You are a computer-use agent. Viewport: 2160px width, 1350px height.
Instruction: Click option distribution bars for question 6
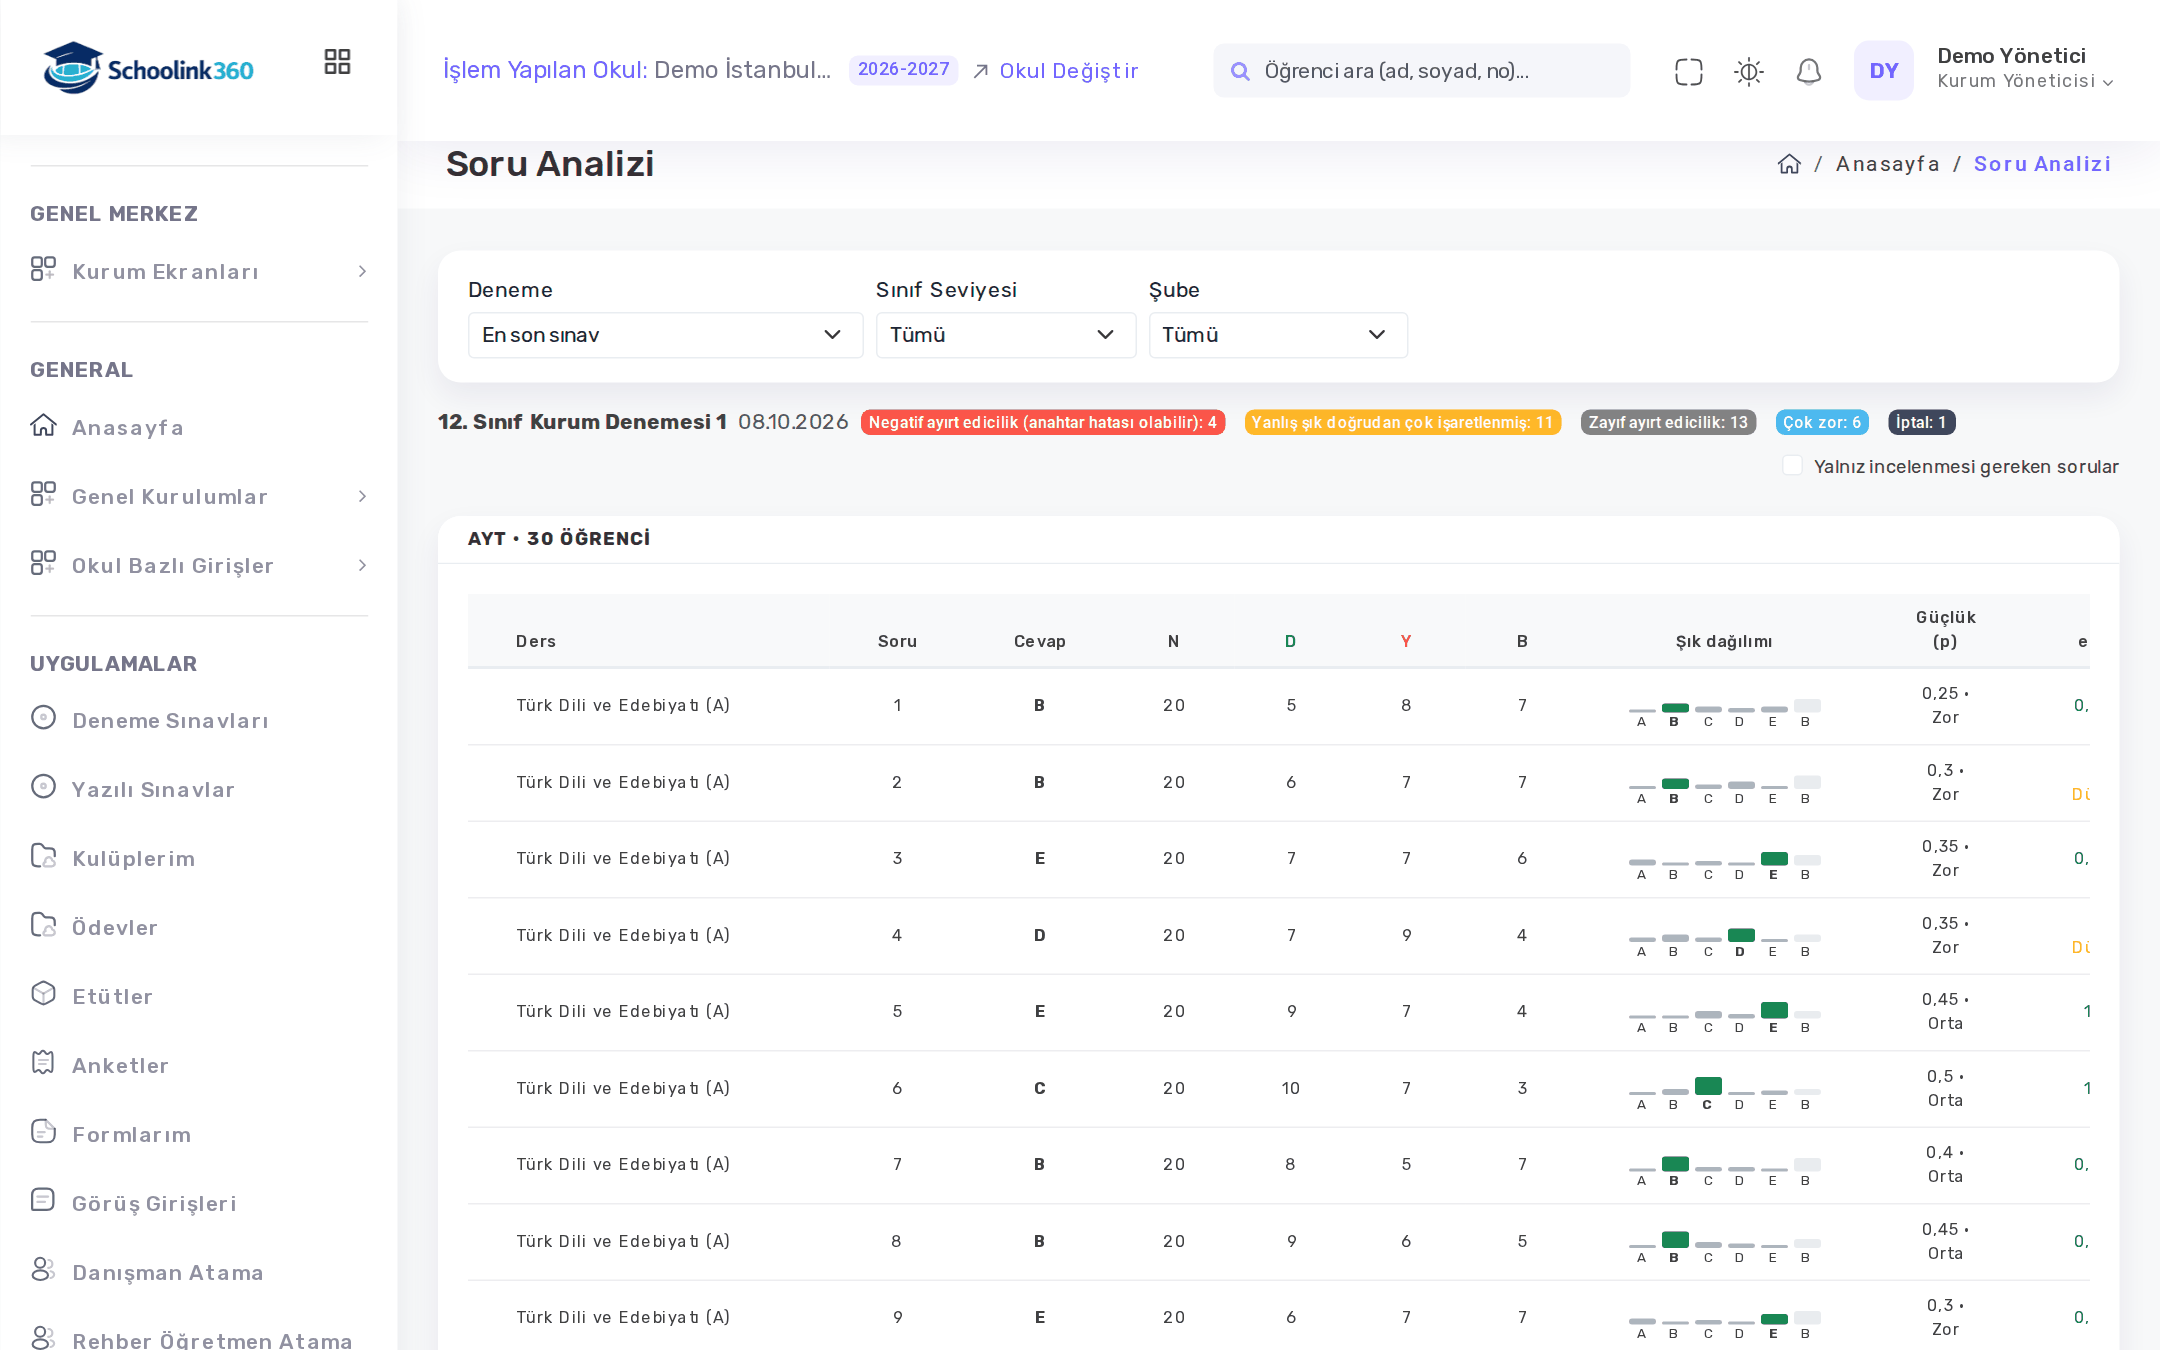[x=1724, y=1092]
